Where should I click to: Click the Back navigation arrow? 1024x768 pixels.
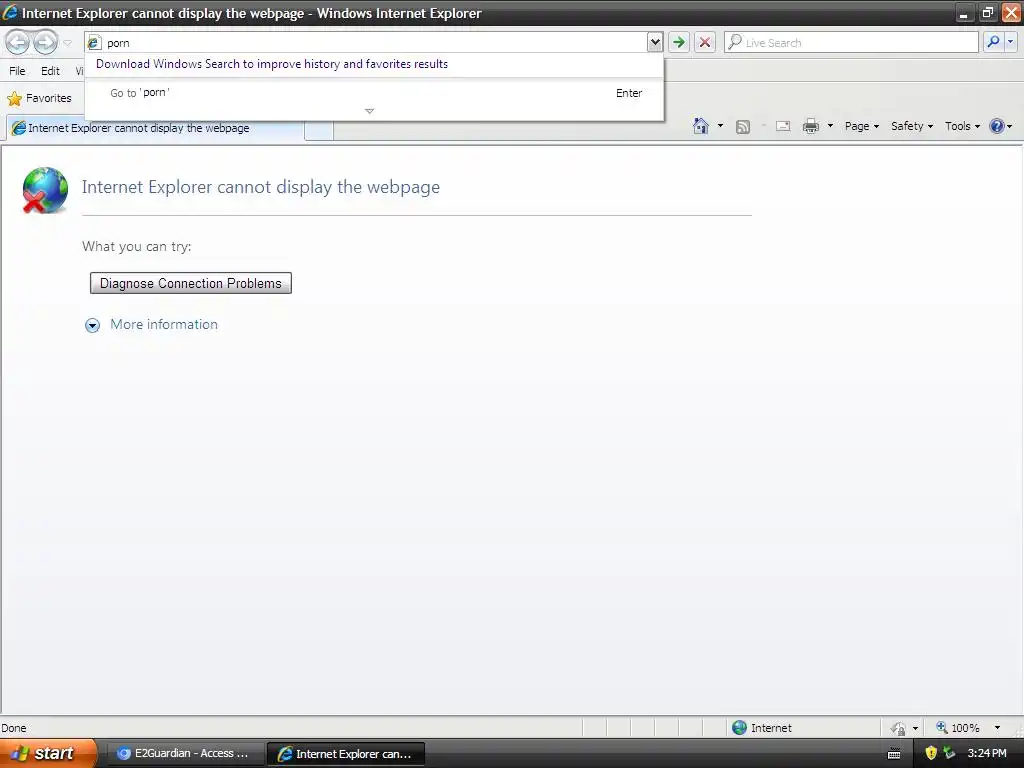[x=18, y=42]
